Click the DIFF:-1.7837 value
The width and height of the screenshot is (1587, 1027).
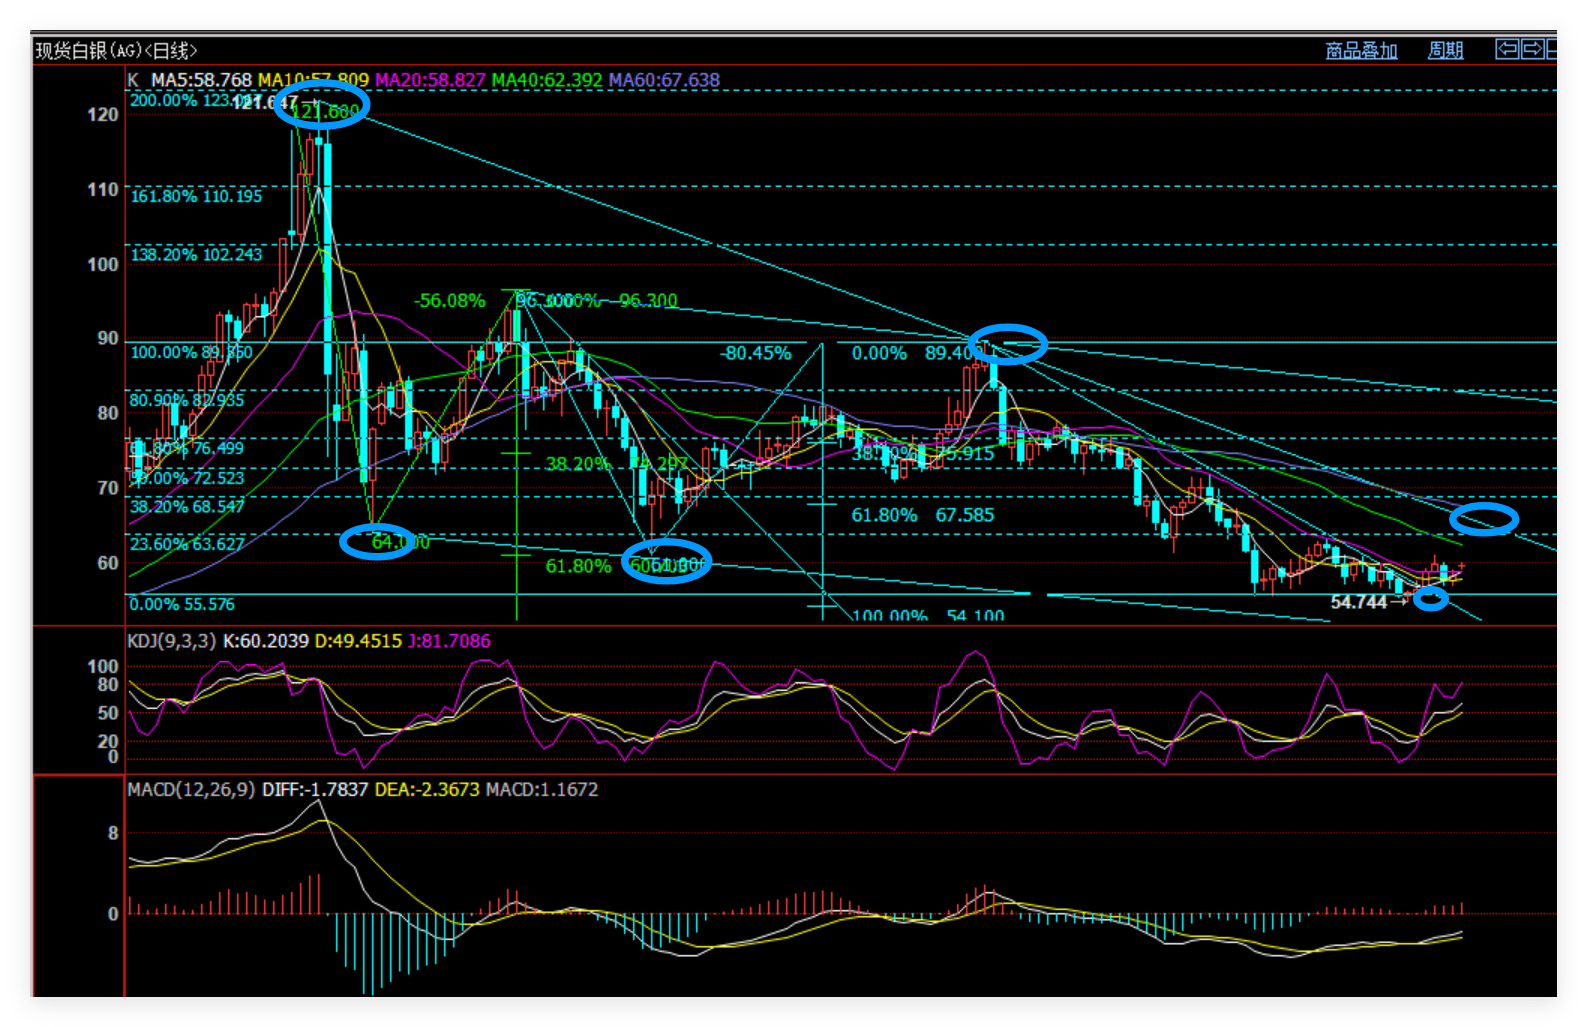(x=315, y=790)
